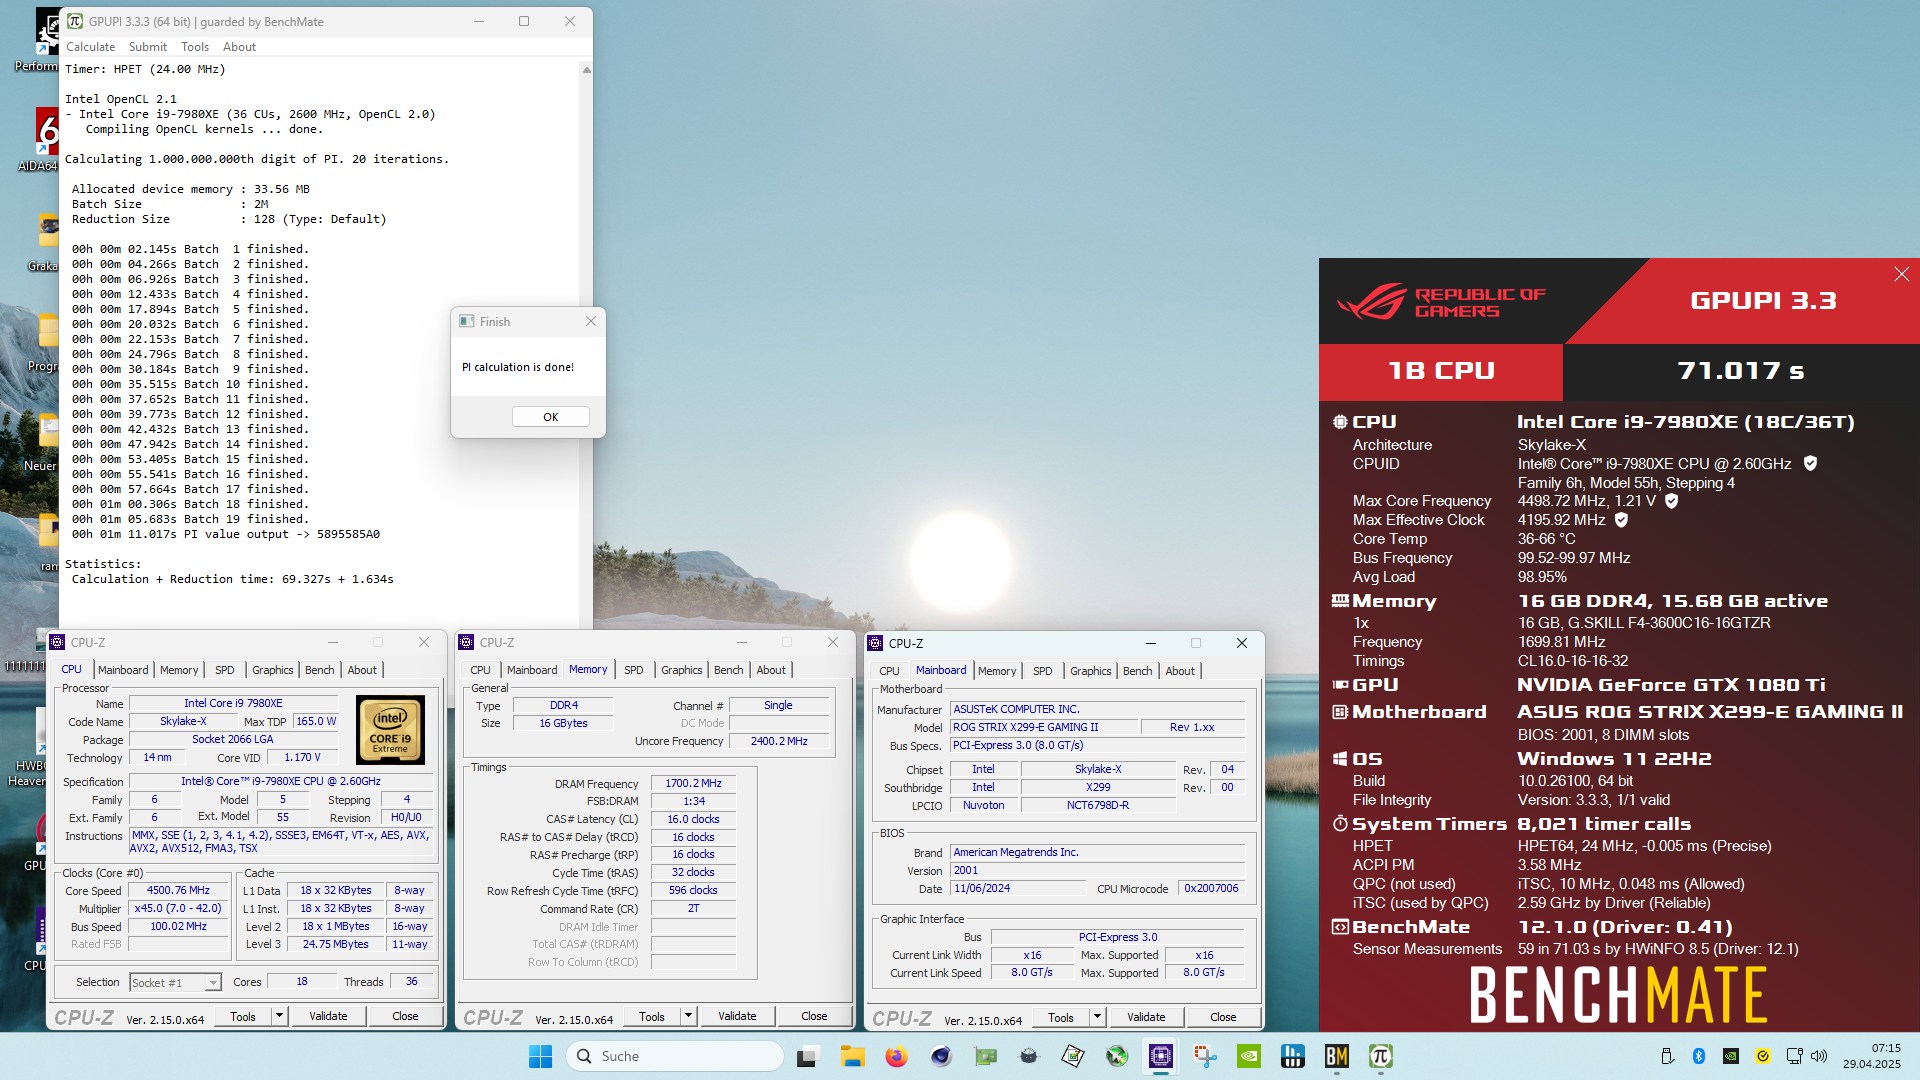Screen dimensions: 1920x1080
Task: Expand Tools dropdown arrow in middle CPU-Z
Action: point(689,1016)
